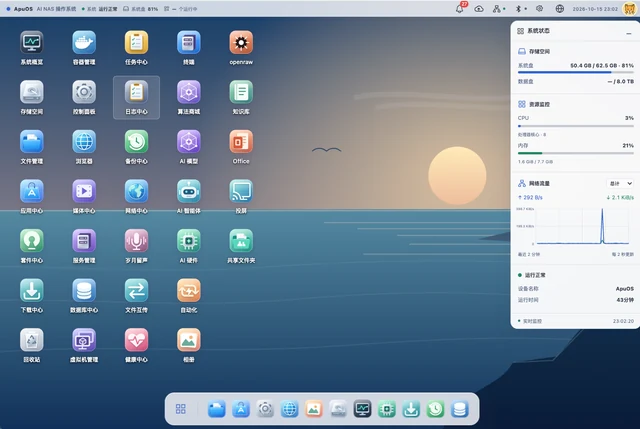Click the 内存 memory usage bar
Screen dimensions: 640x429
pos(576,153)
